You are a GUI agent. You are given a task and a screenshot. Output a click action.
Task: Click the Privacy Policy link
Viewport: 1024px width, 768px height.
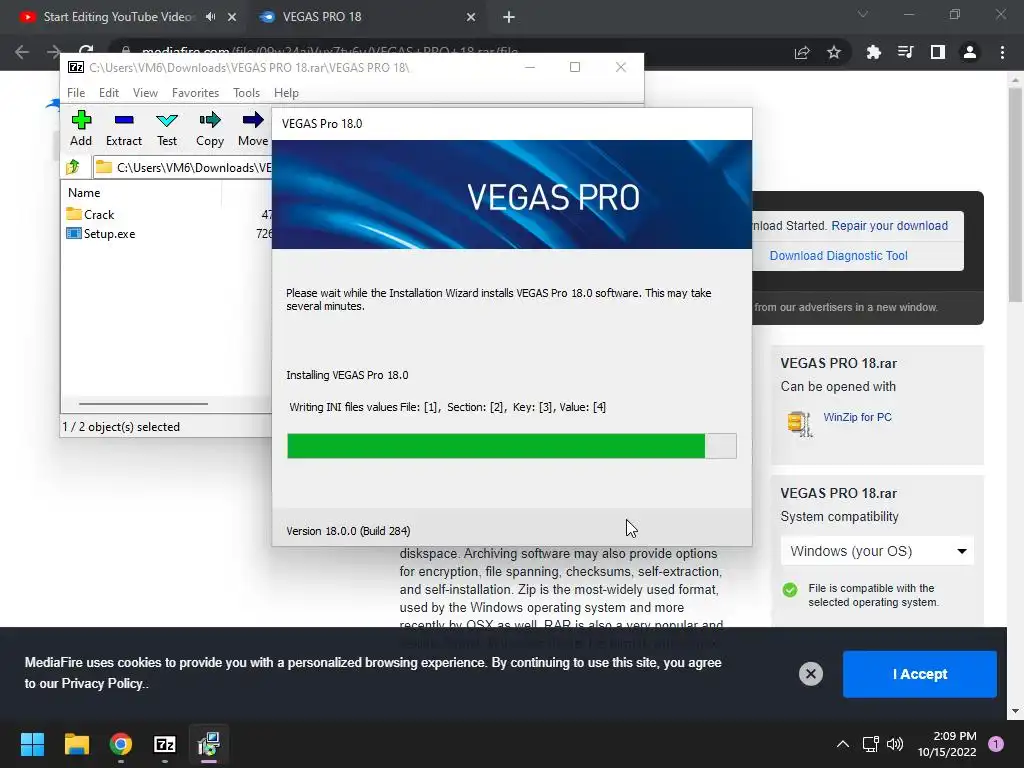[x=102, y=683]
